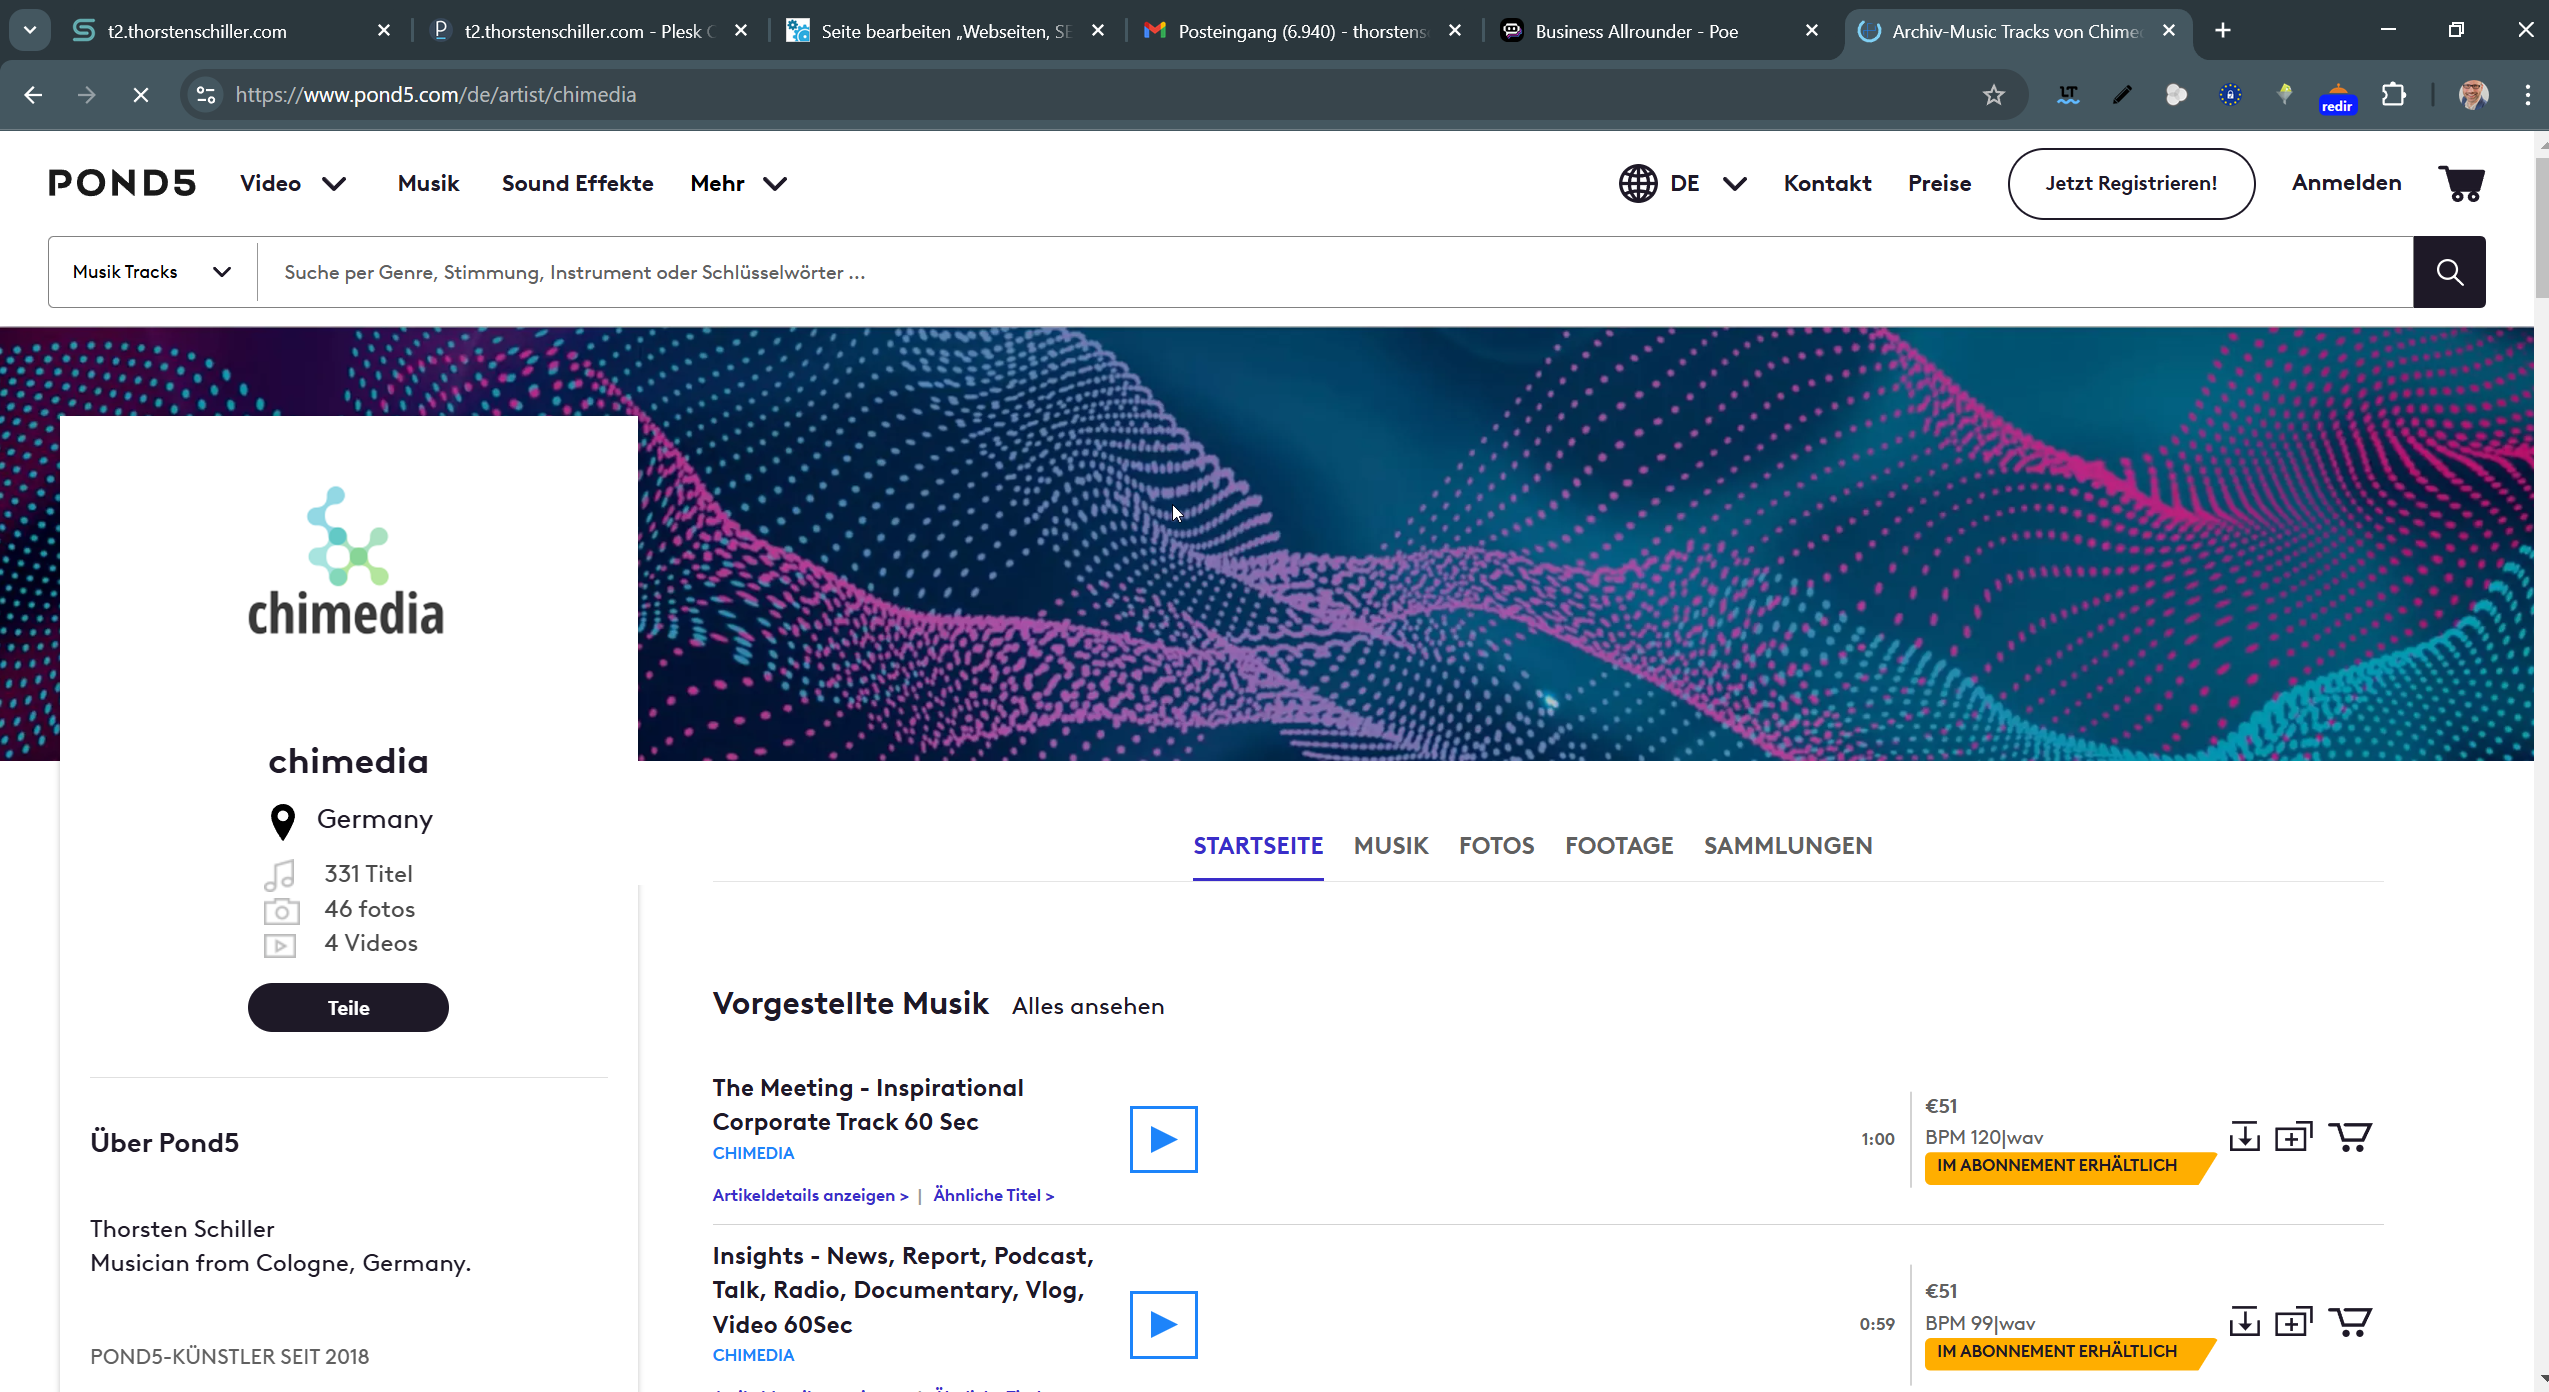Open the Preise link
Screen dimensions: 2549x1392
[1939, 184]
